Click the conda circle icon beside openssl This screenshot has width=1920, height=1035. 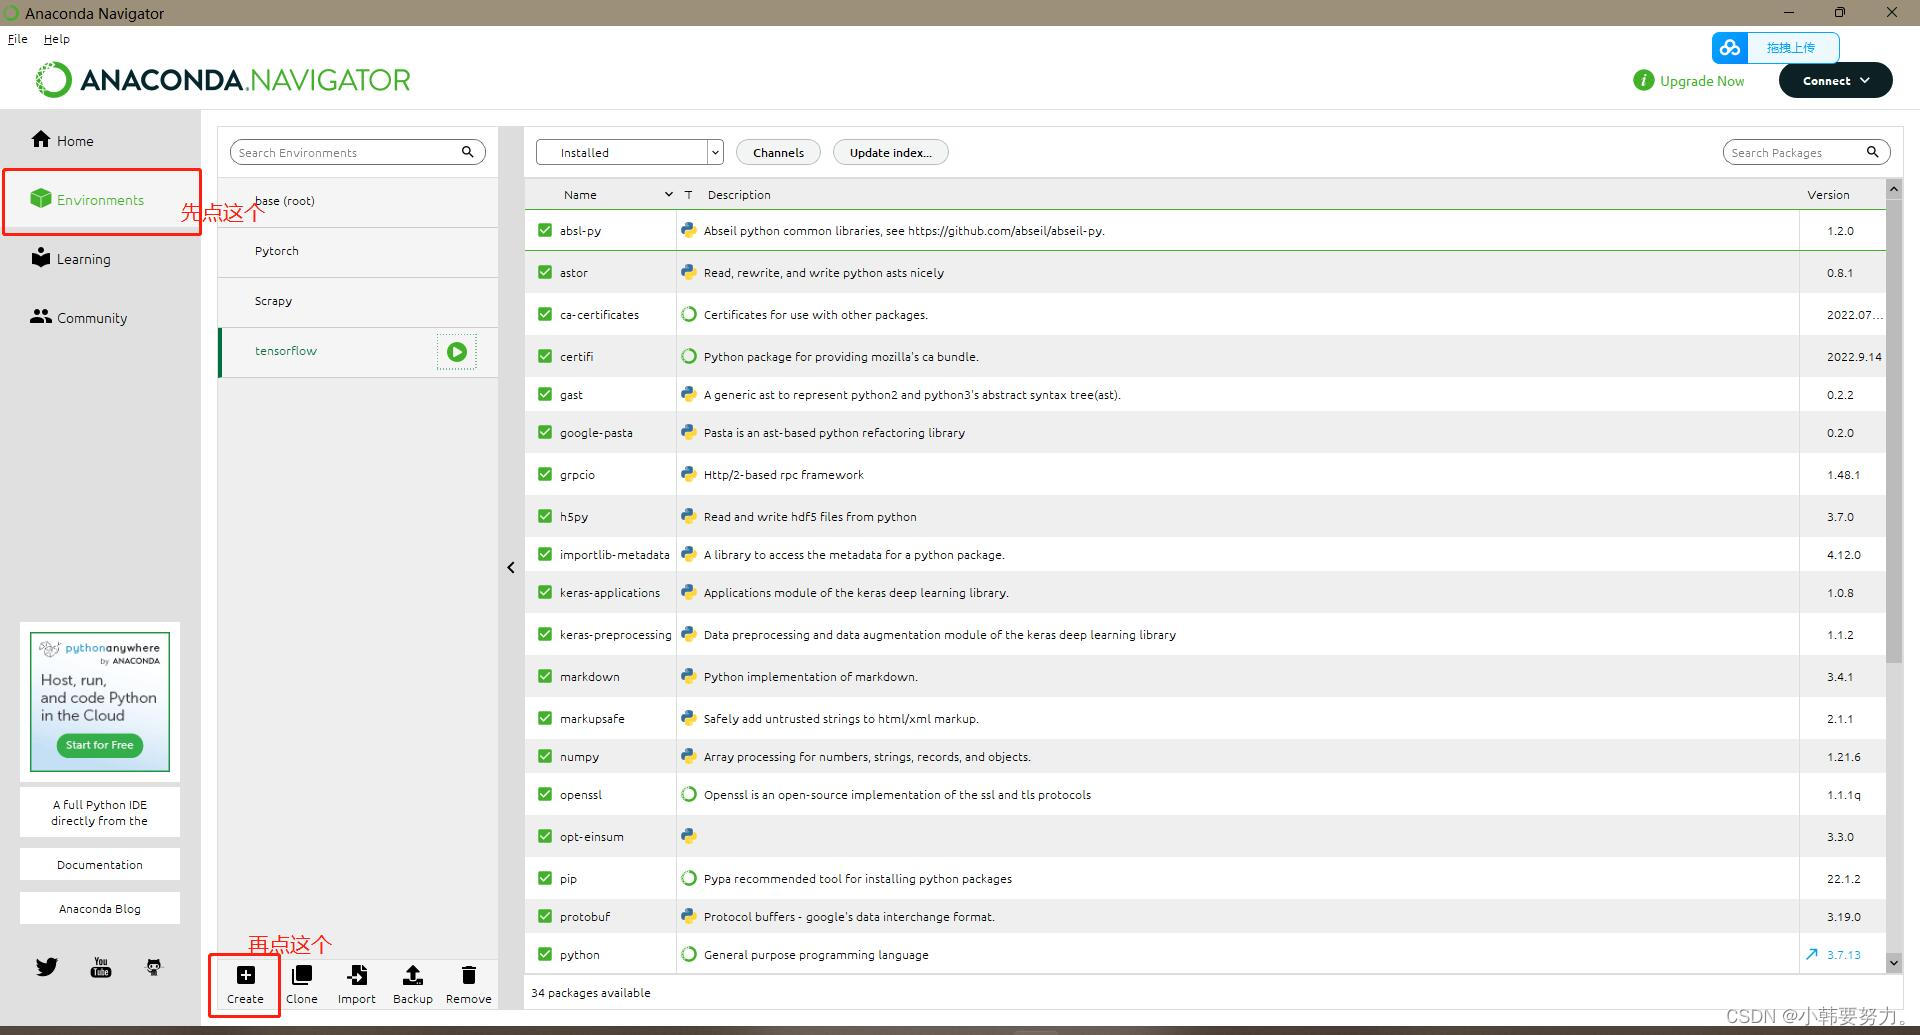(x=689, y=794)
